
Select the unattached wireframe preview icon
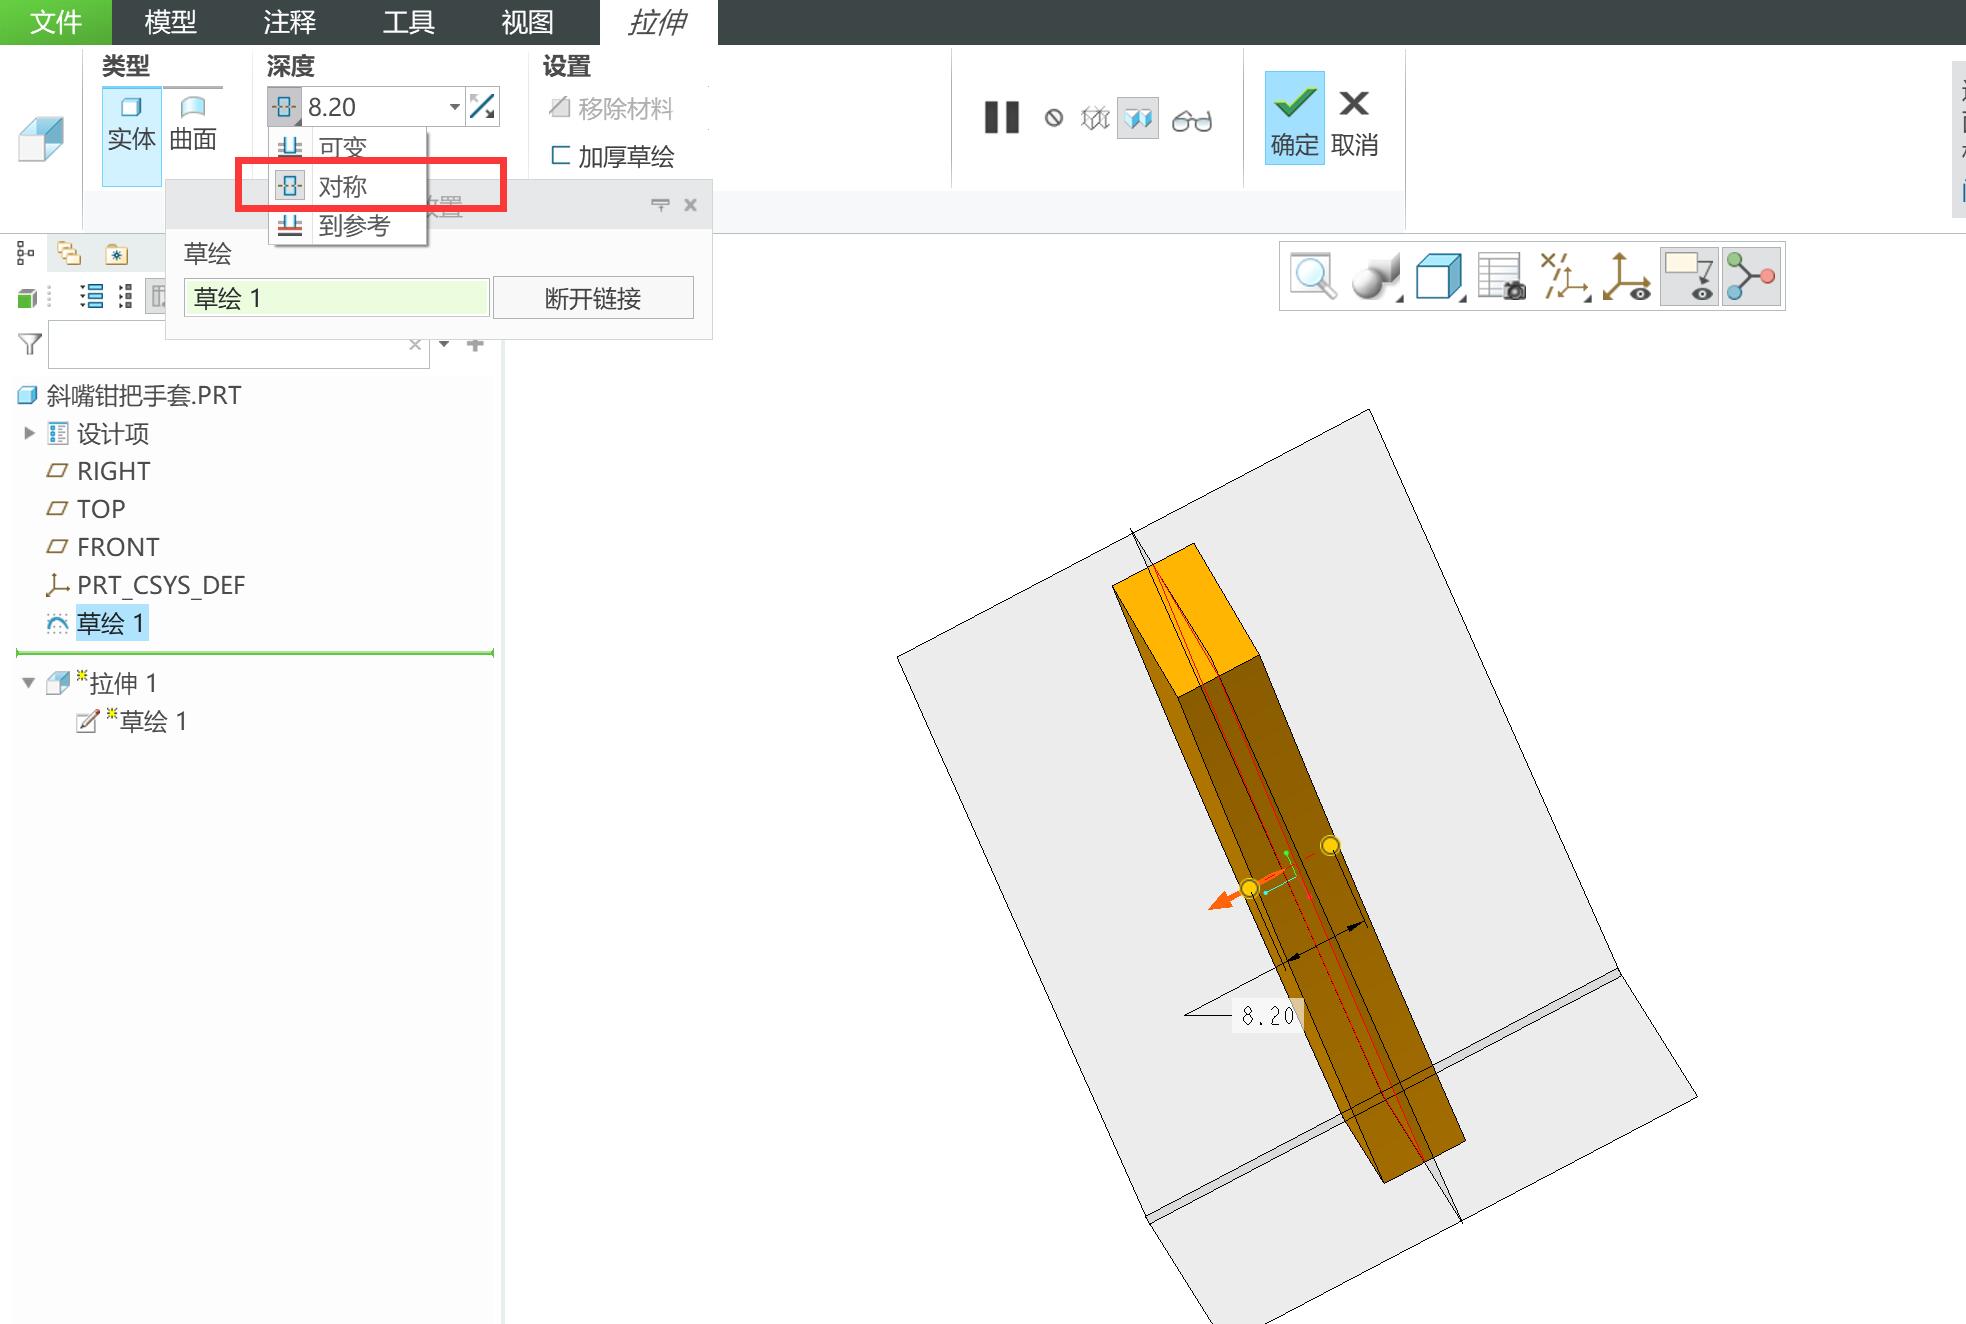pos(1095,119)
